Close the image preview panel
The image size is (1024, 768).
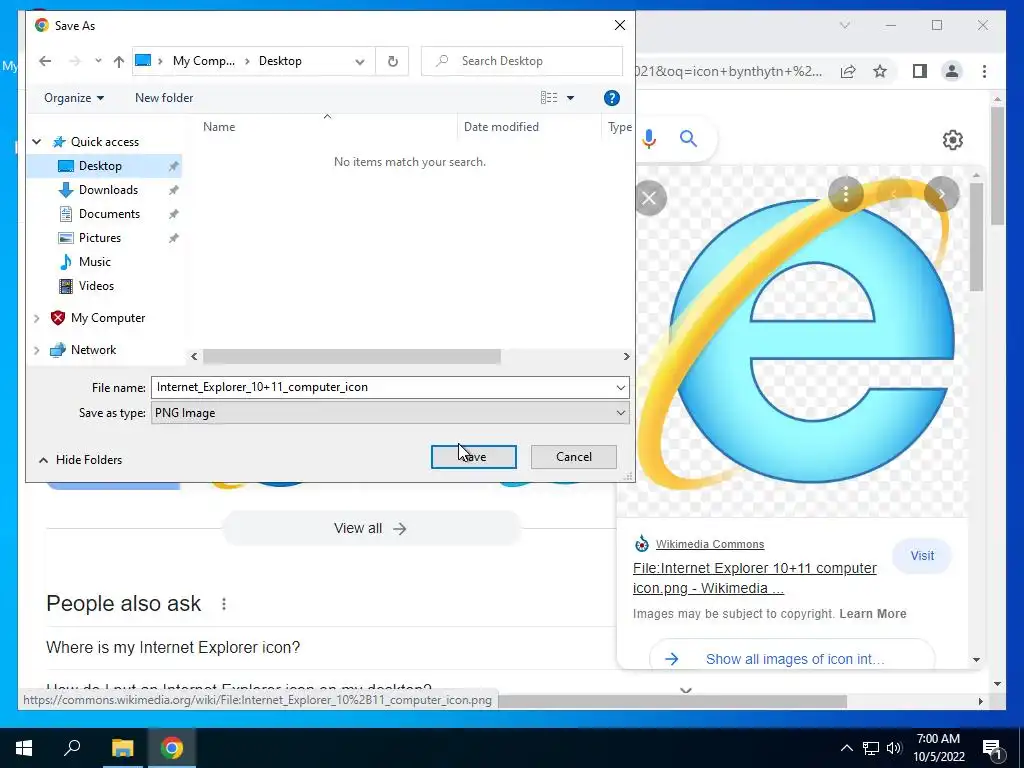649,198
